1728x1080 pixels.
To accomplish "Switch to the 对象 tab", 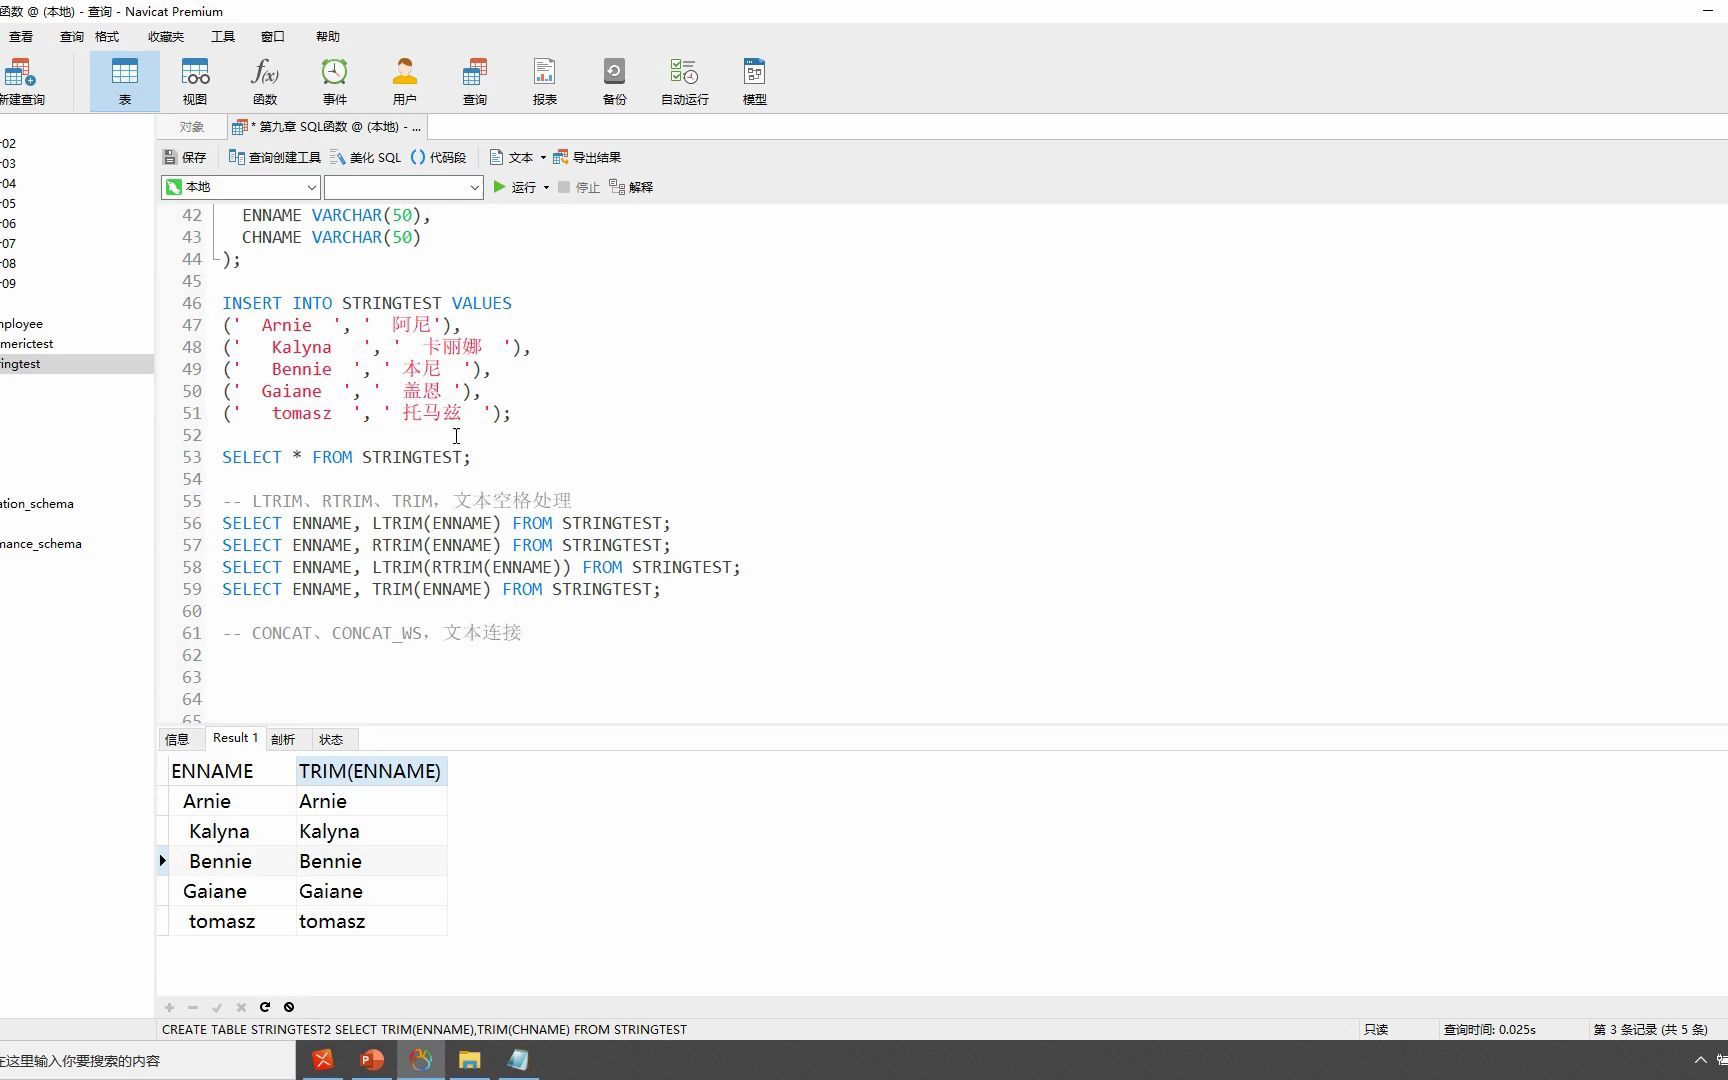I will tap(192, 127).
